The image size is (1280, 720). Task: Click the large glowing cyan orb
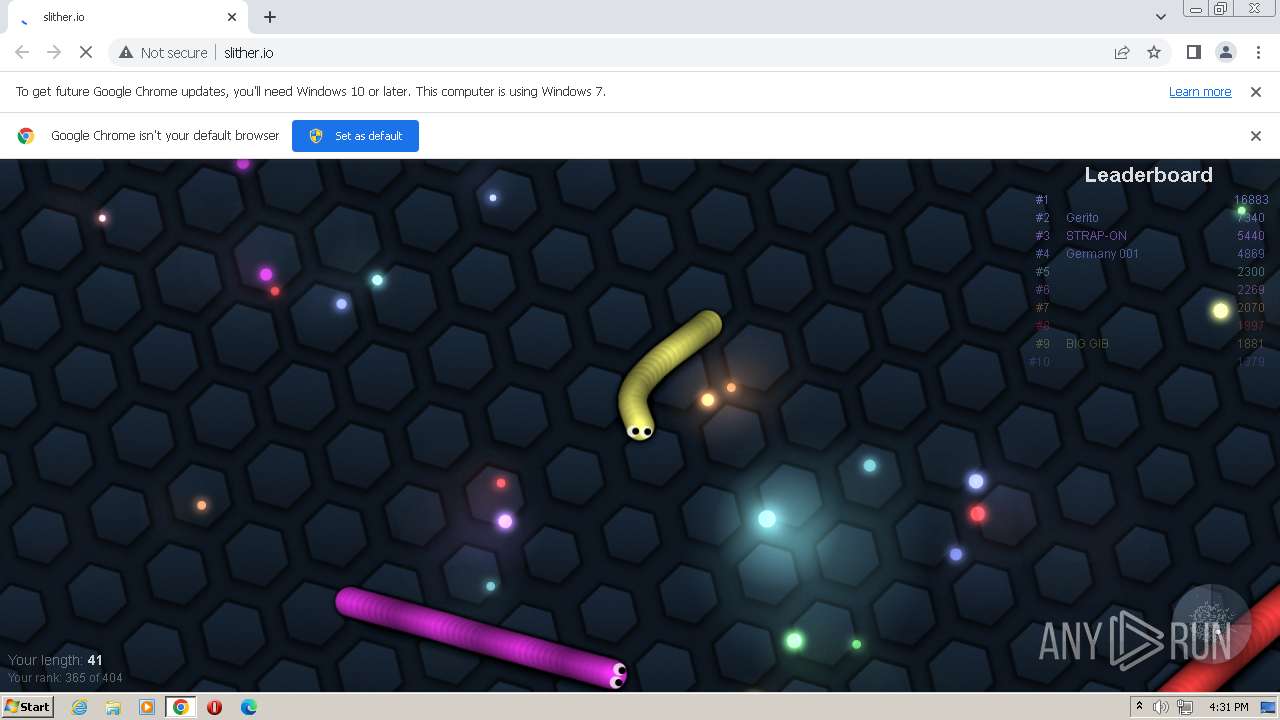click(767, 519)
